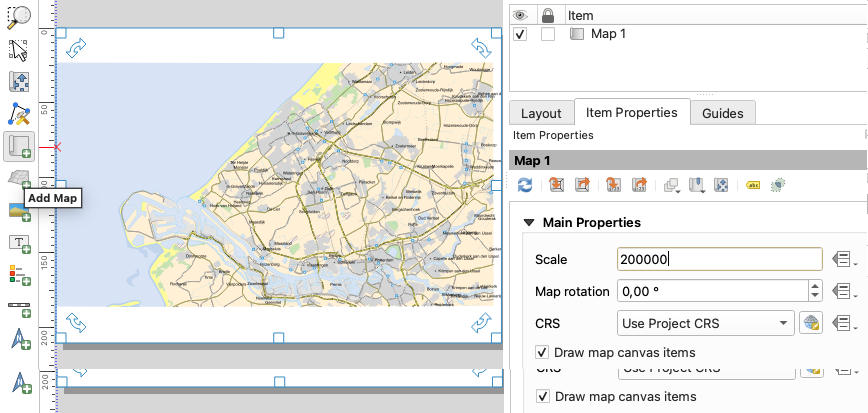Open the Labeling Settings abc icon
The width and height of the screenshot is (868, 413).
click(753, 185)
